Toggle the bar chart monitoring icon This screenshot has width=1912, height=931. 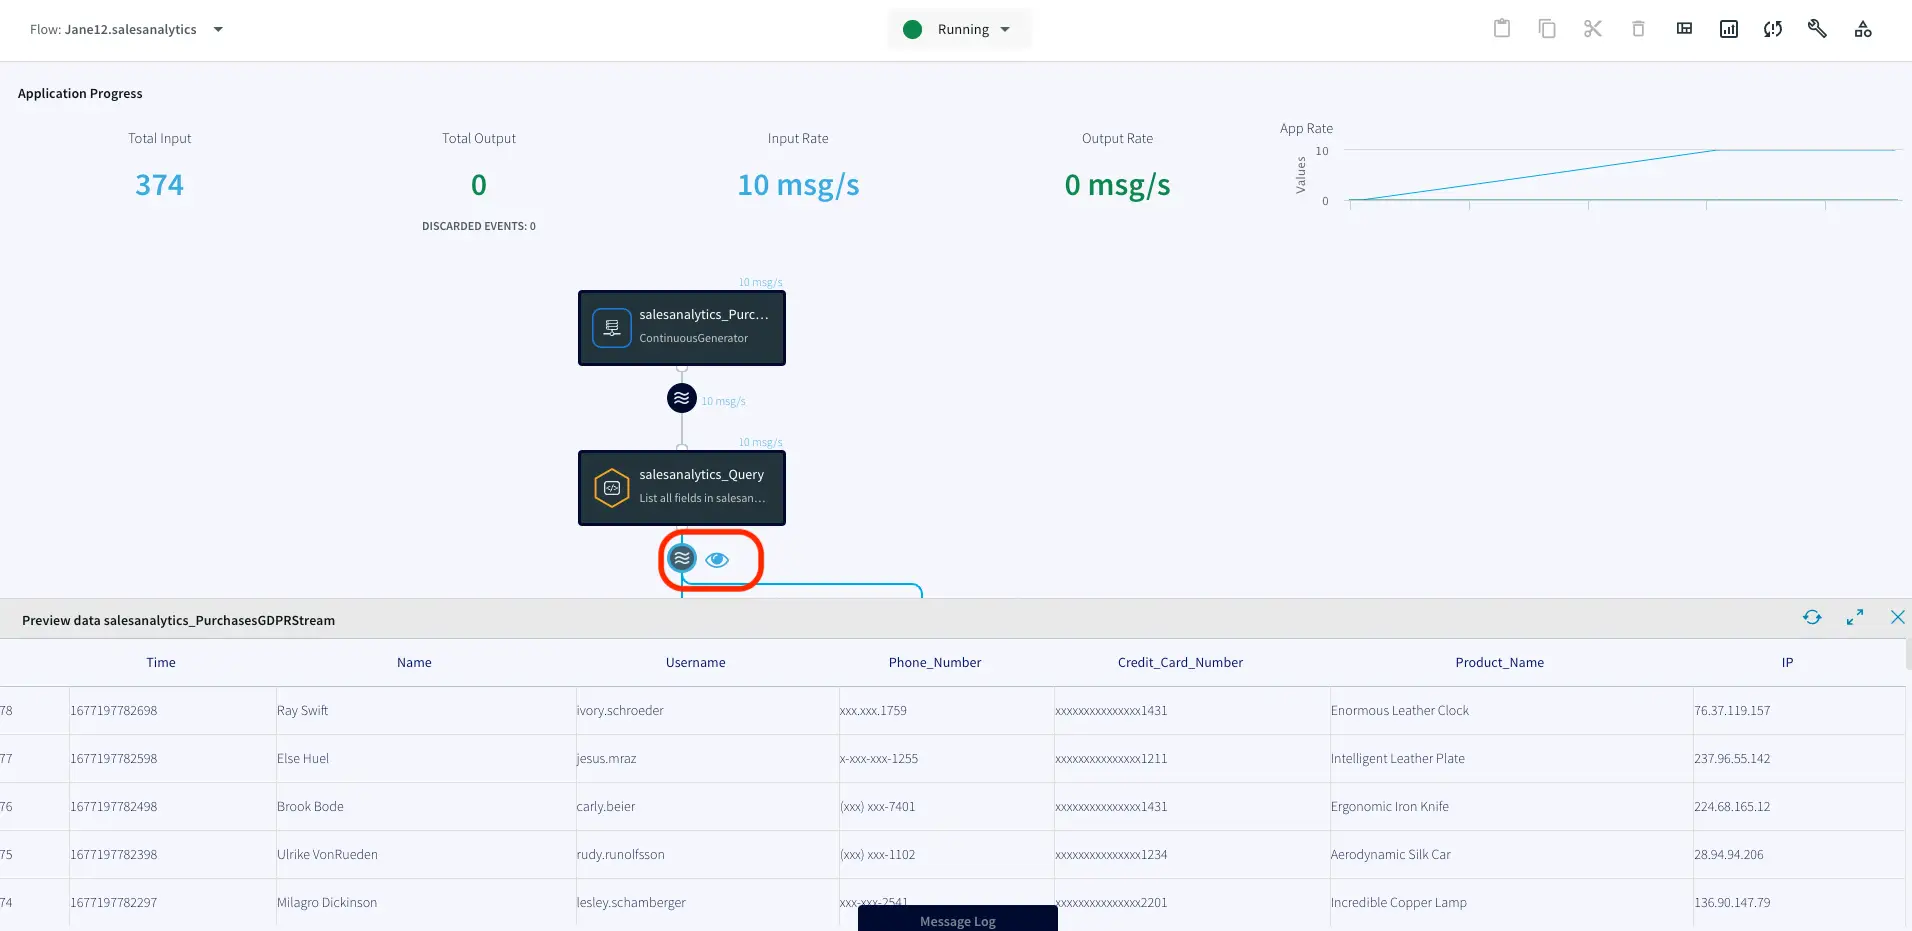pos(1728,29)
